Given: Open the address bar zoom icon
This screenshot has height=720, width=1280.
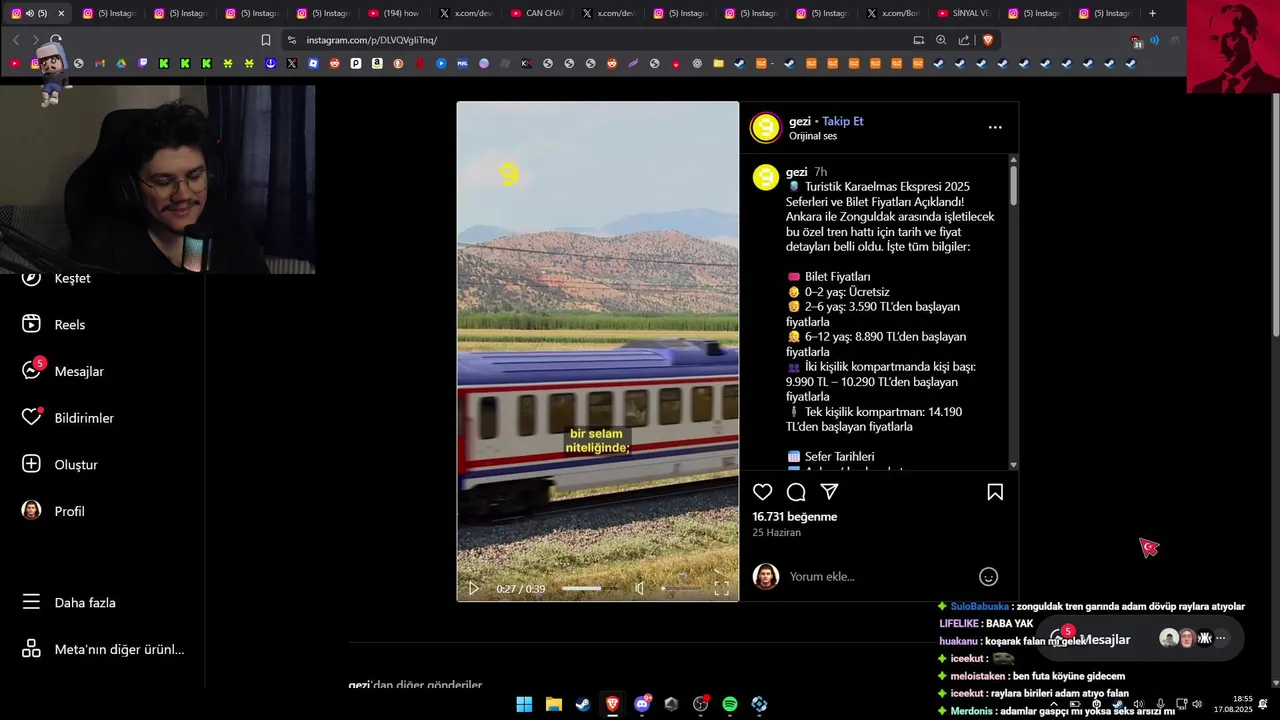Looking at the screenshot, I should pos(941,40).
